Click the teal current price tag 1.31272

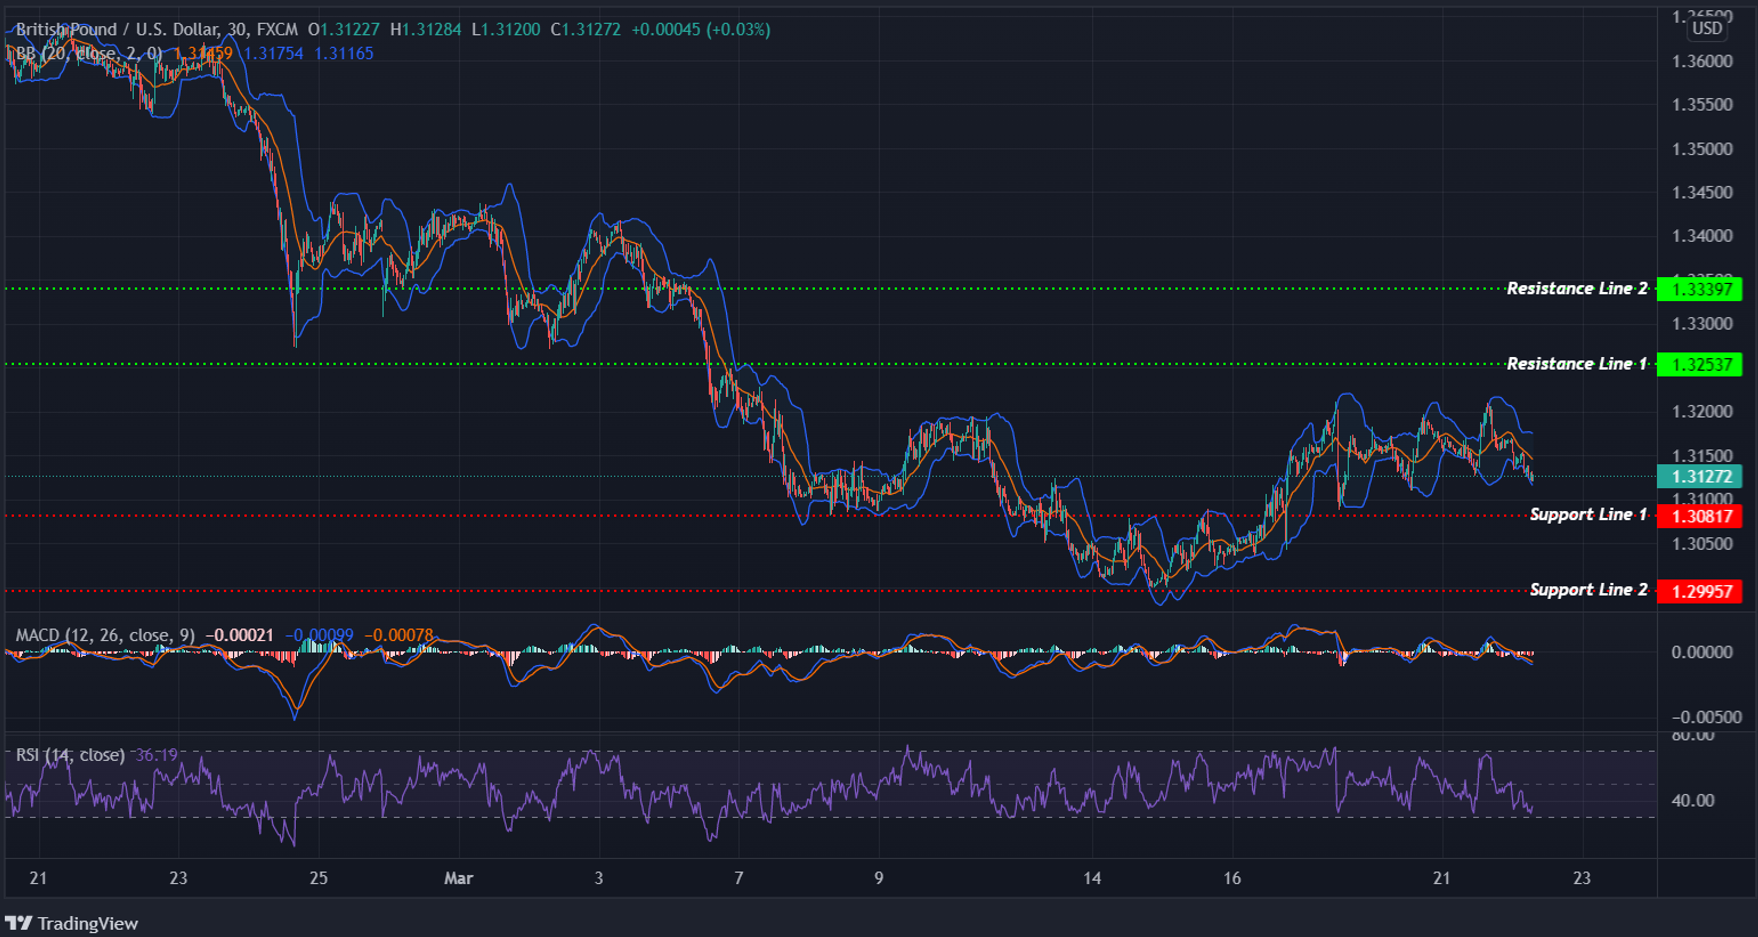(x=1704, y=478)
